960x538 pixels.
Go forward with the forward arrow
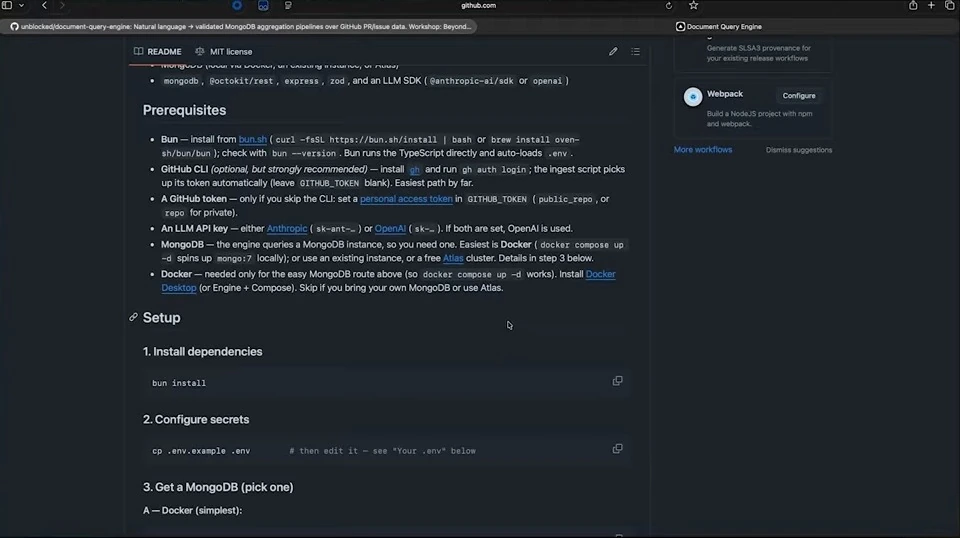coord(62,6)
